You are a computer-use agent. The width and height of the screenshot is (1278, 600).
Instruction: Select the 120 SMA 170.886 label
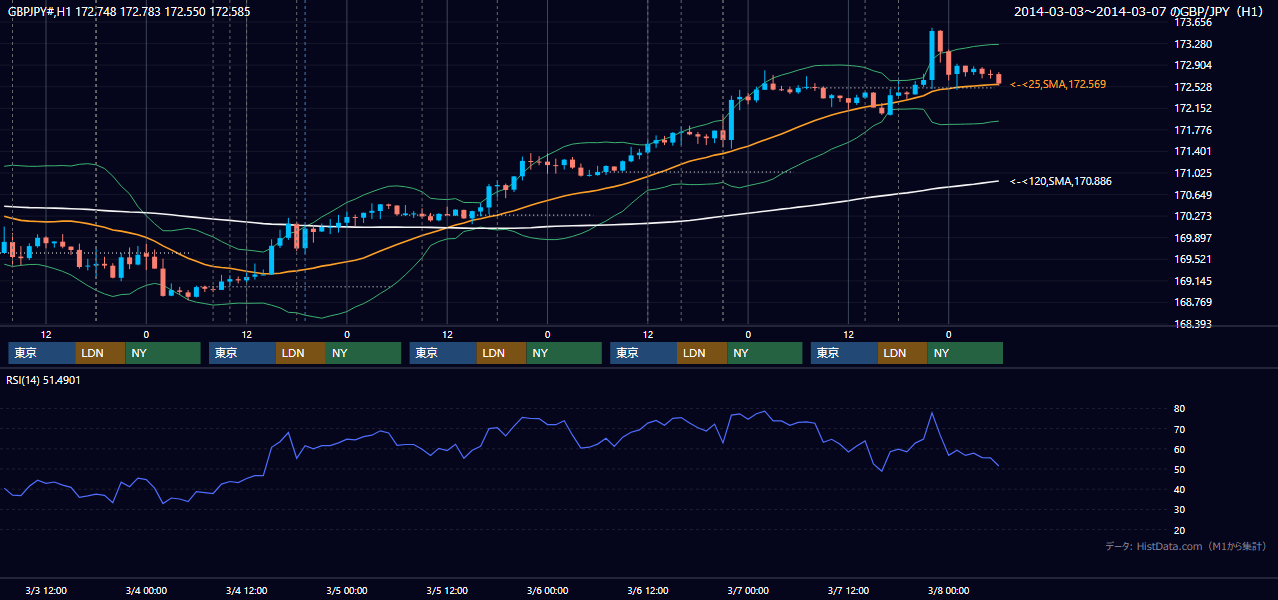tap(1060, 181)
